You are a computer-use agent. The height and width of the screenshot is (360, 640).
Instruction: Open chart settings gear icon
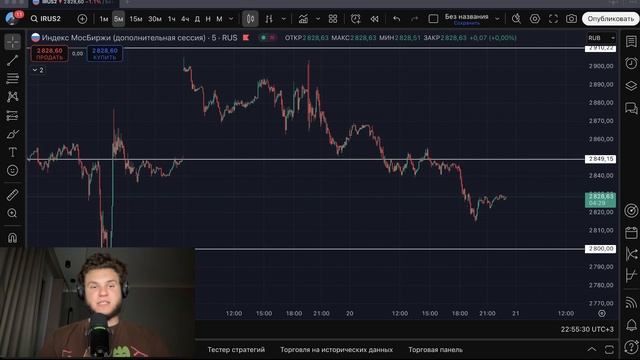(x=535, y=19)
